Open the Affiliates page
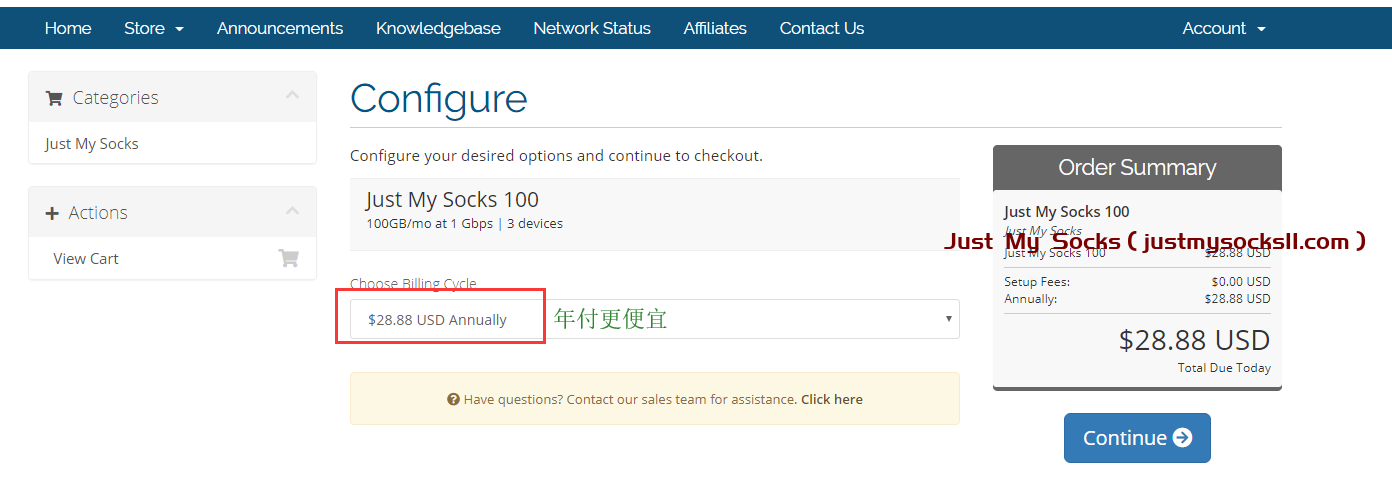The height and width of the screenshot is (499, 1392). (715, 28)
